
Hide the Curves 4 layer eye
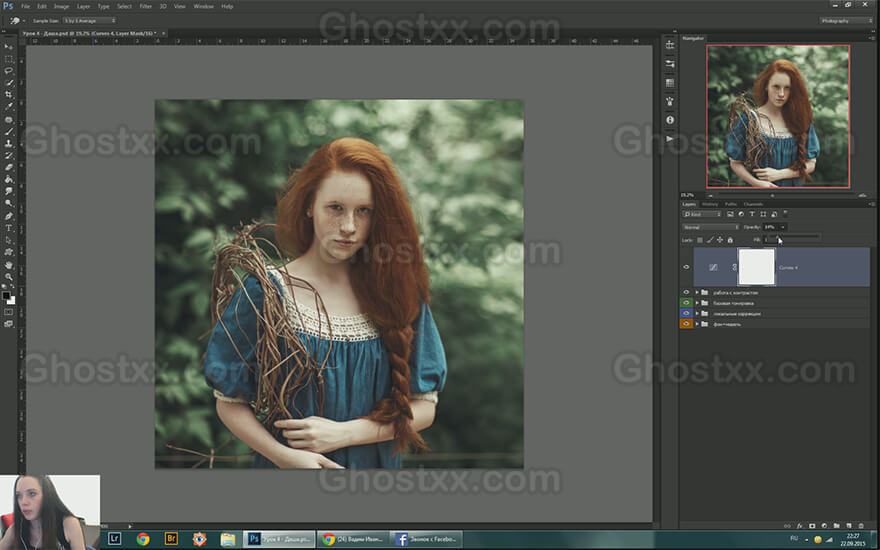686,268
